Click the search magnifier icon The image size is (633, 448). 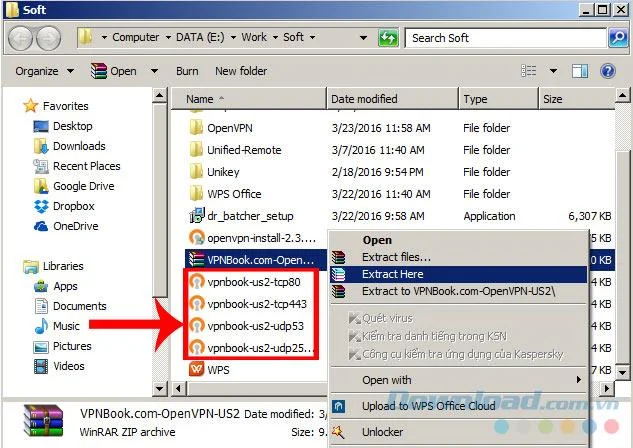pyautogui.click(x=618, y=38)
